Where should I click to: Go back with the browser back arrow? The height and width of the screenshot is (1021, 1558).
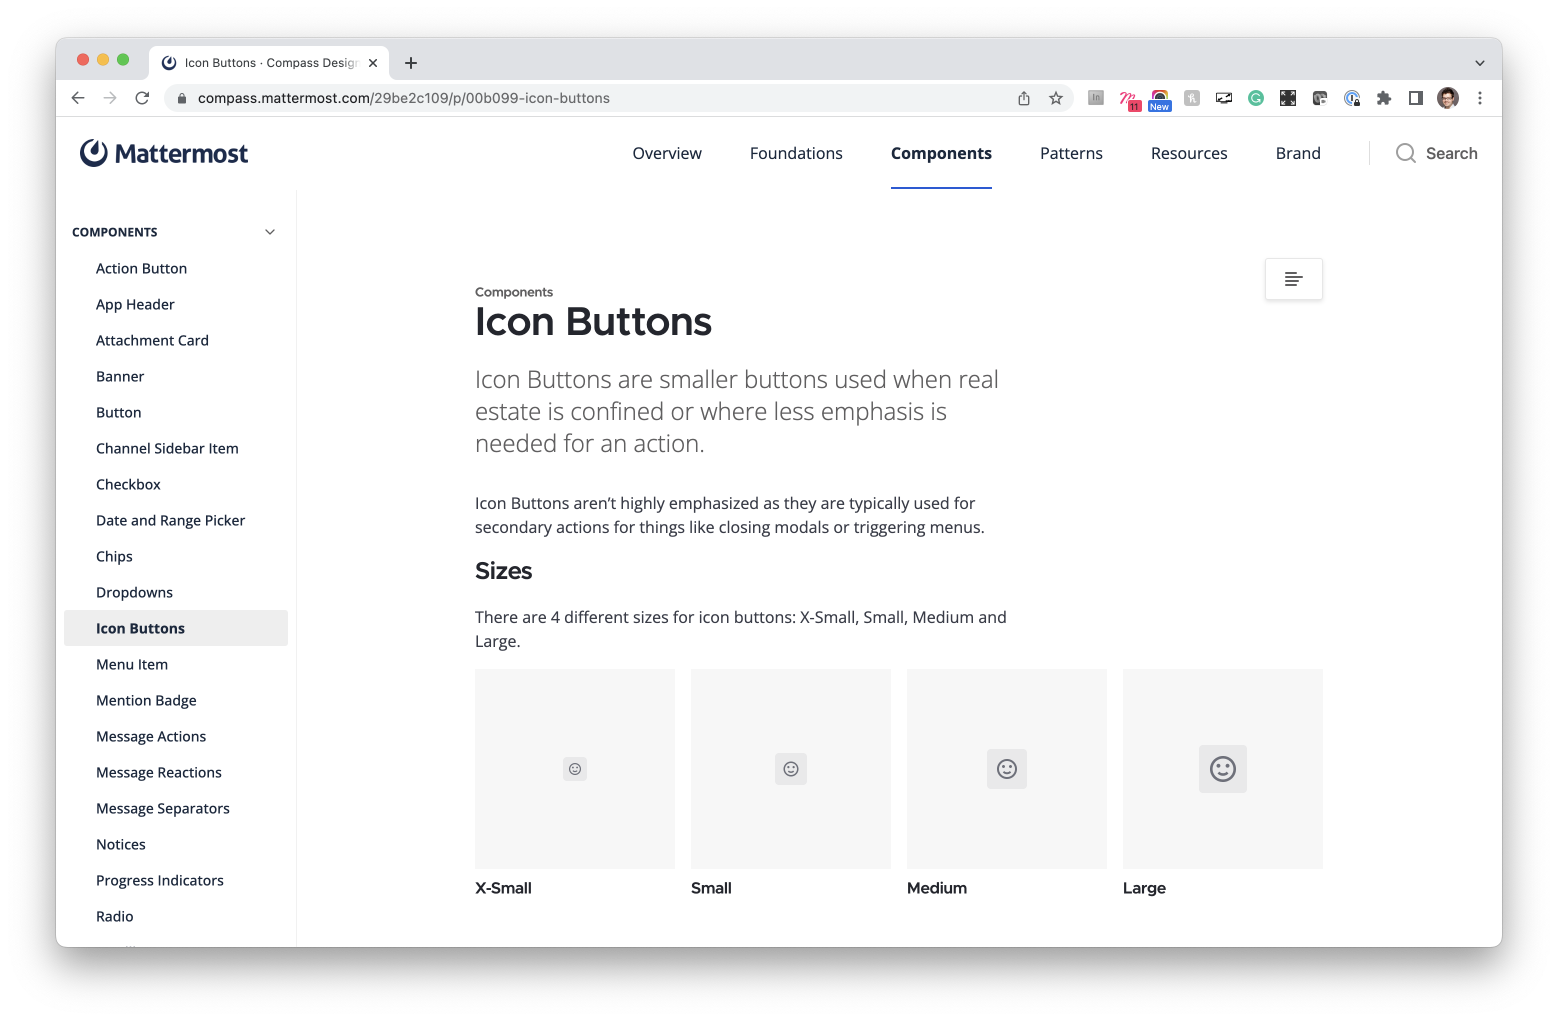coord(78,98)
